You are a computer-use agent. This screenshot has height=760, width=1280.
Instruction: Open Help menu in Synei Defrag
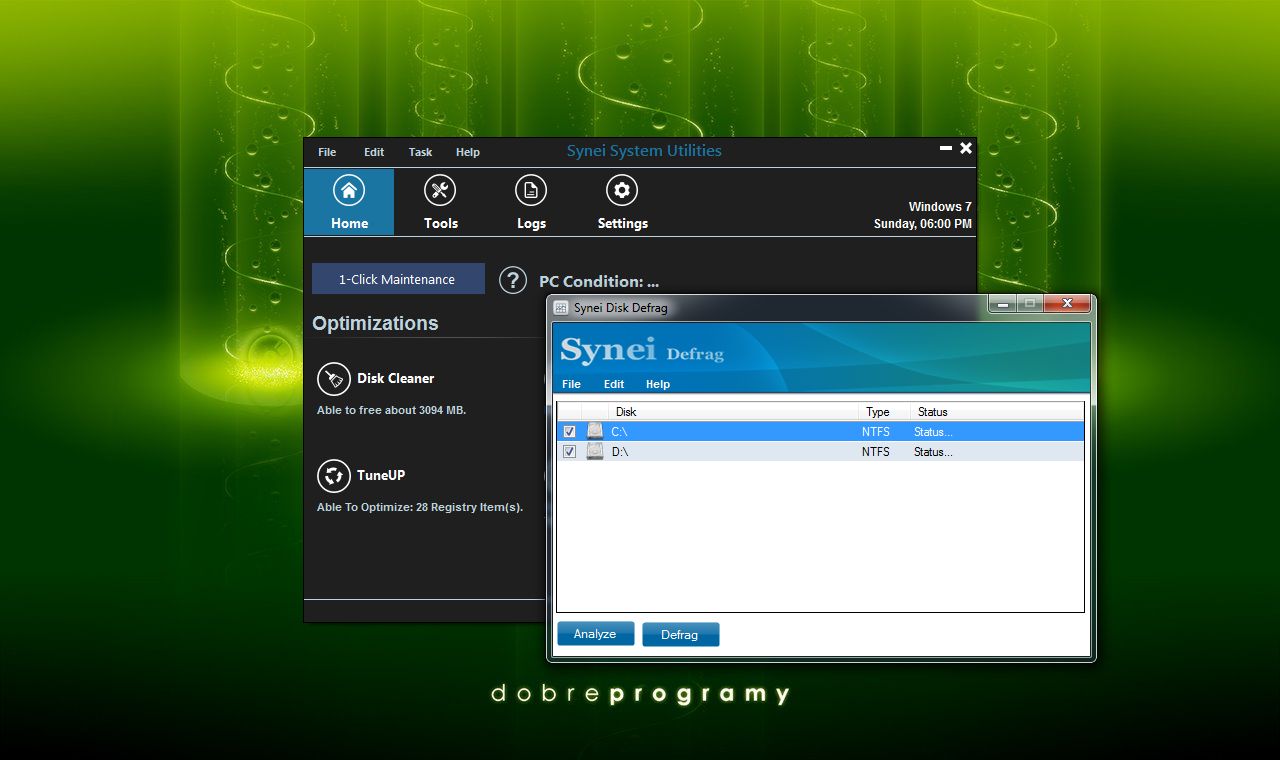[x=658, y=384]
